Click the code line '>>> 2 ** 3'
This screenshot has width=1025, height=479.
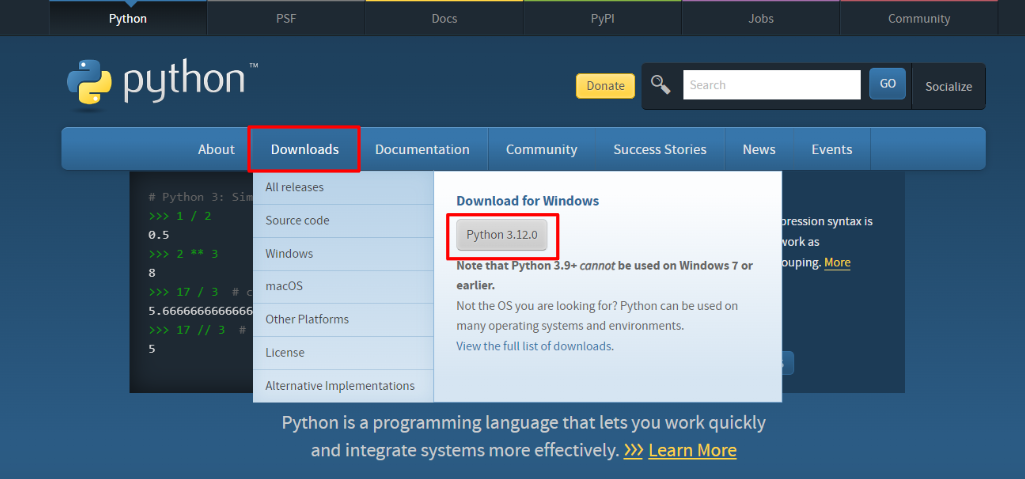click(x=183, y=254)
